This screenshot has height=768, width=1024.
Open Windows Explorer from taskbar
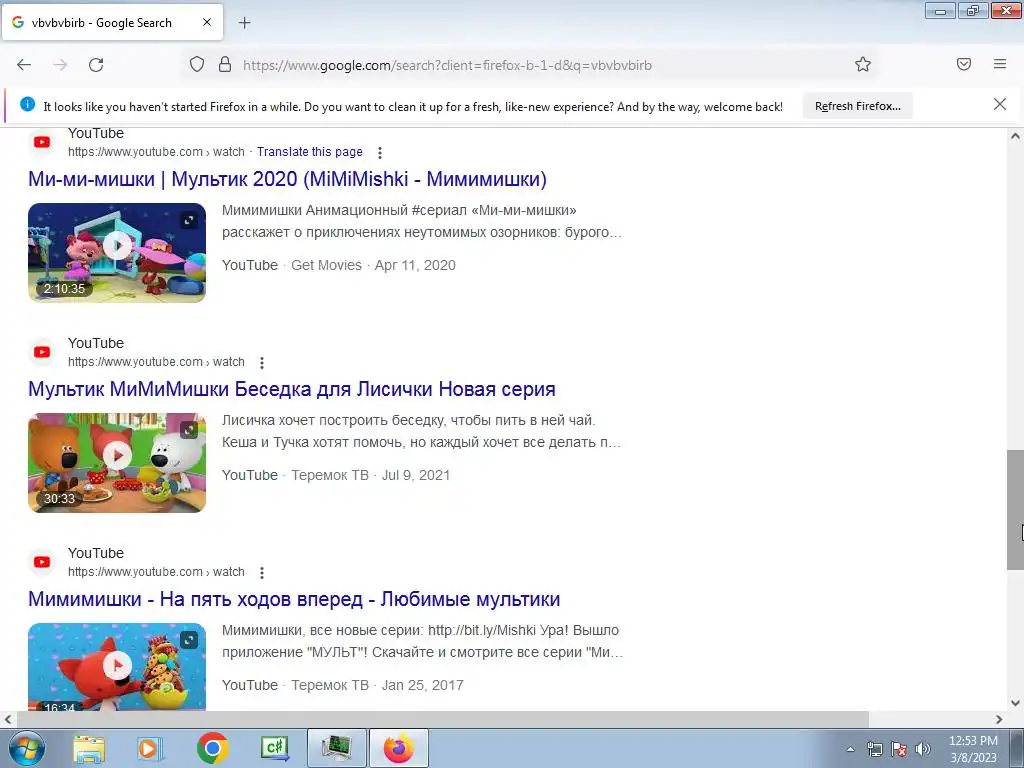click(x=89, y=748)
